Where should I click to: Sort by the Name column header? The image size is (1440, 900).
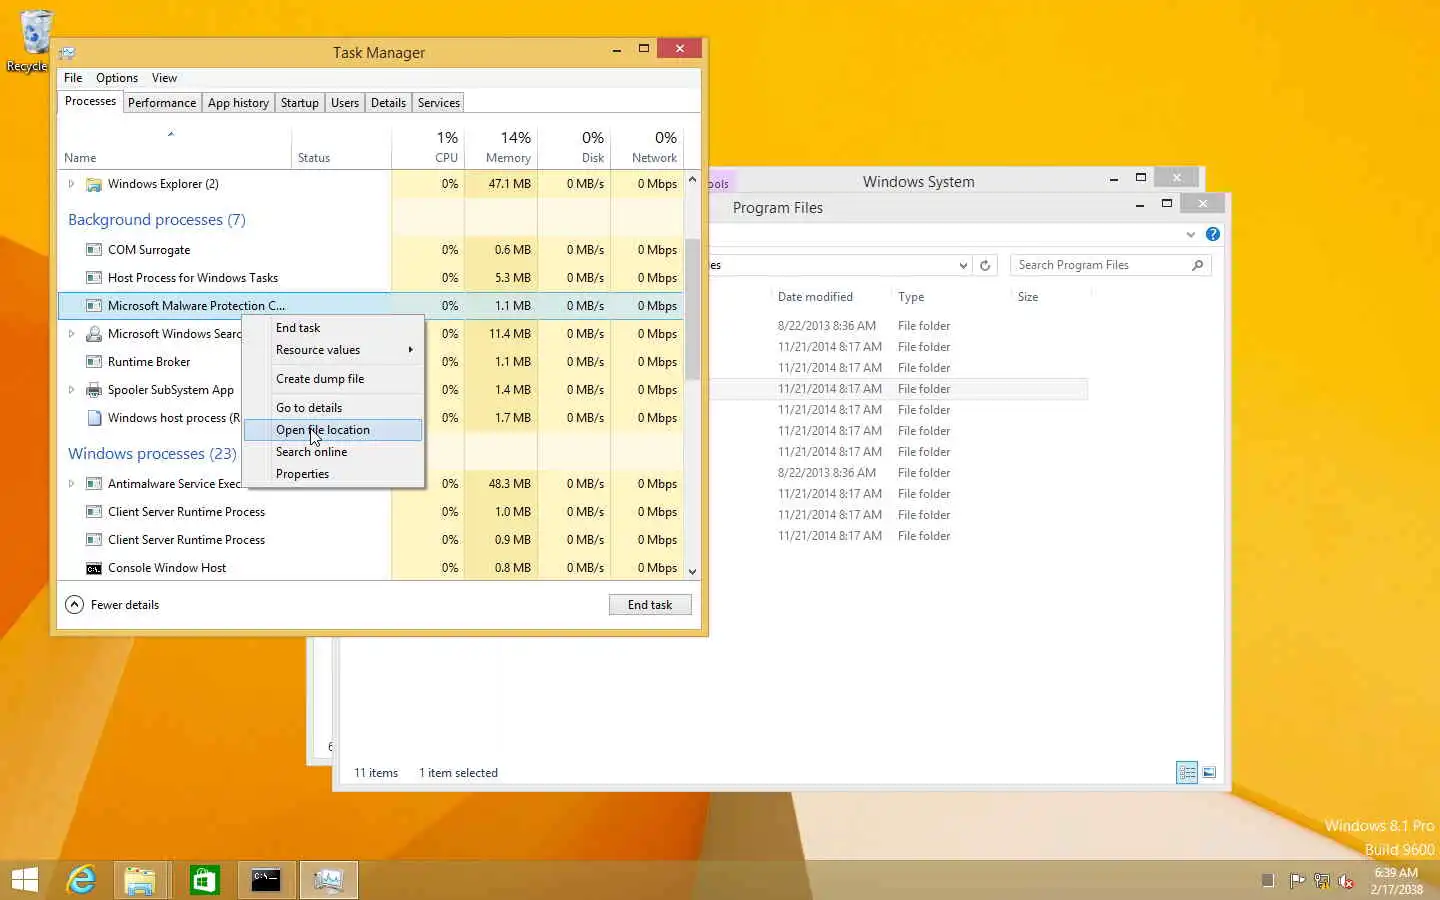point(174,148)
